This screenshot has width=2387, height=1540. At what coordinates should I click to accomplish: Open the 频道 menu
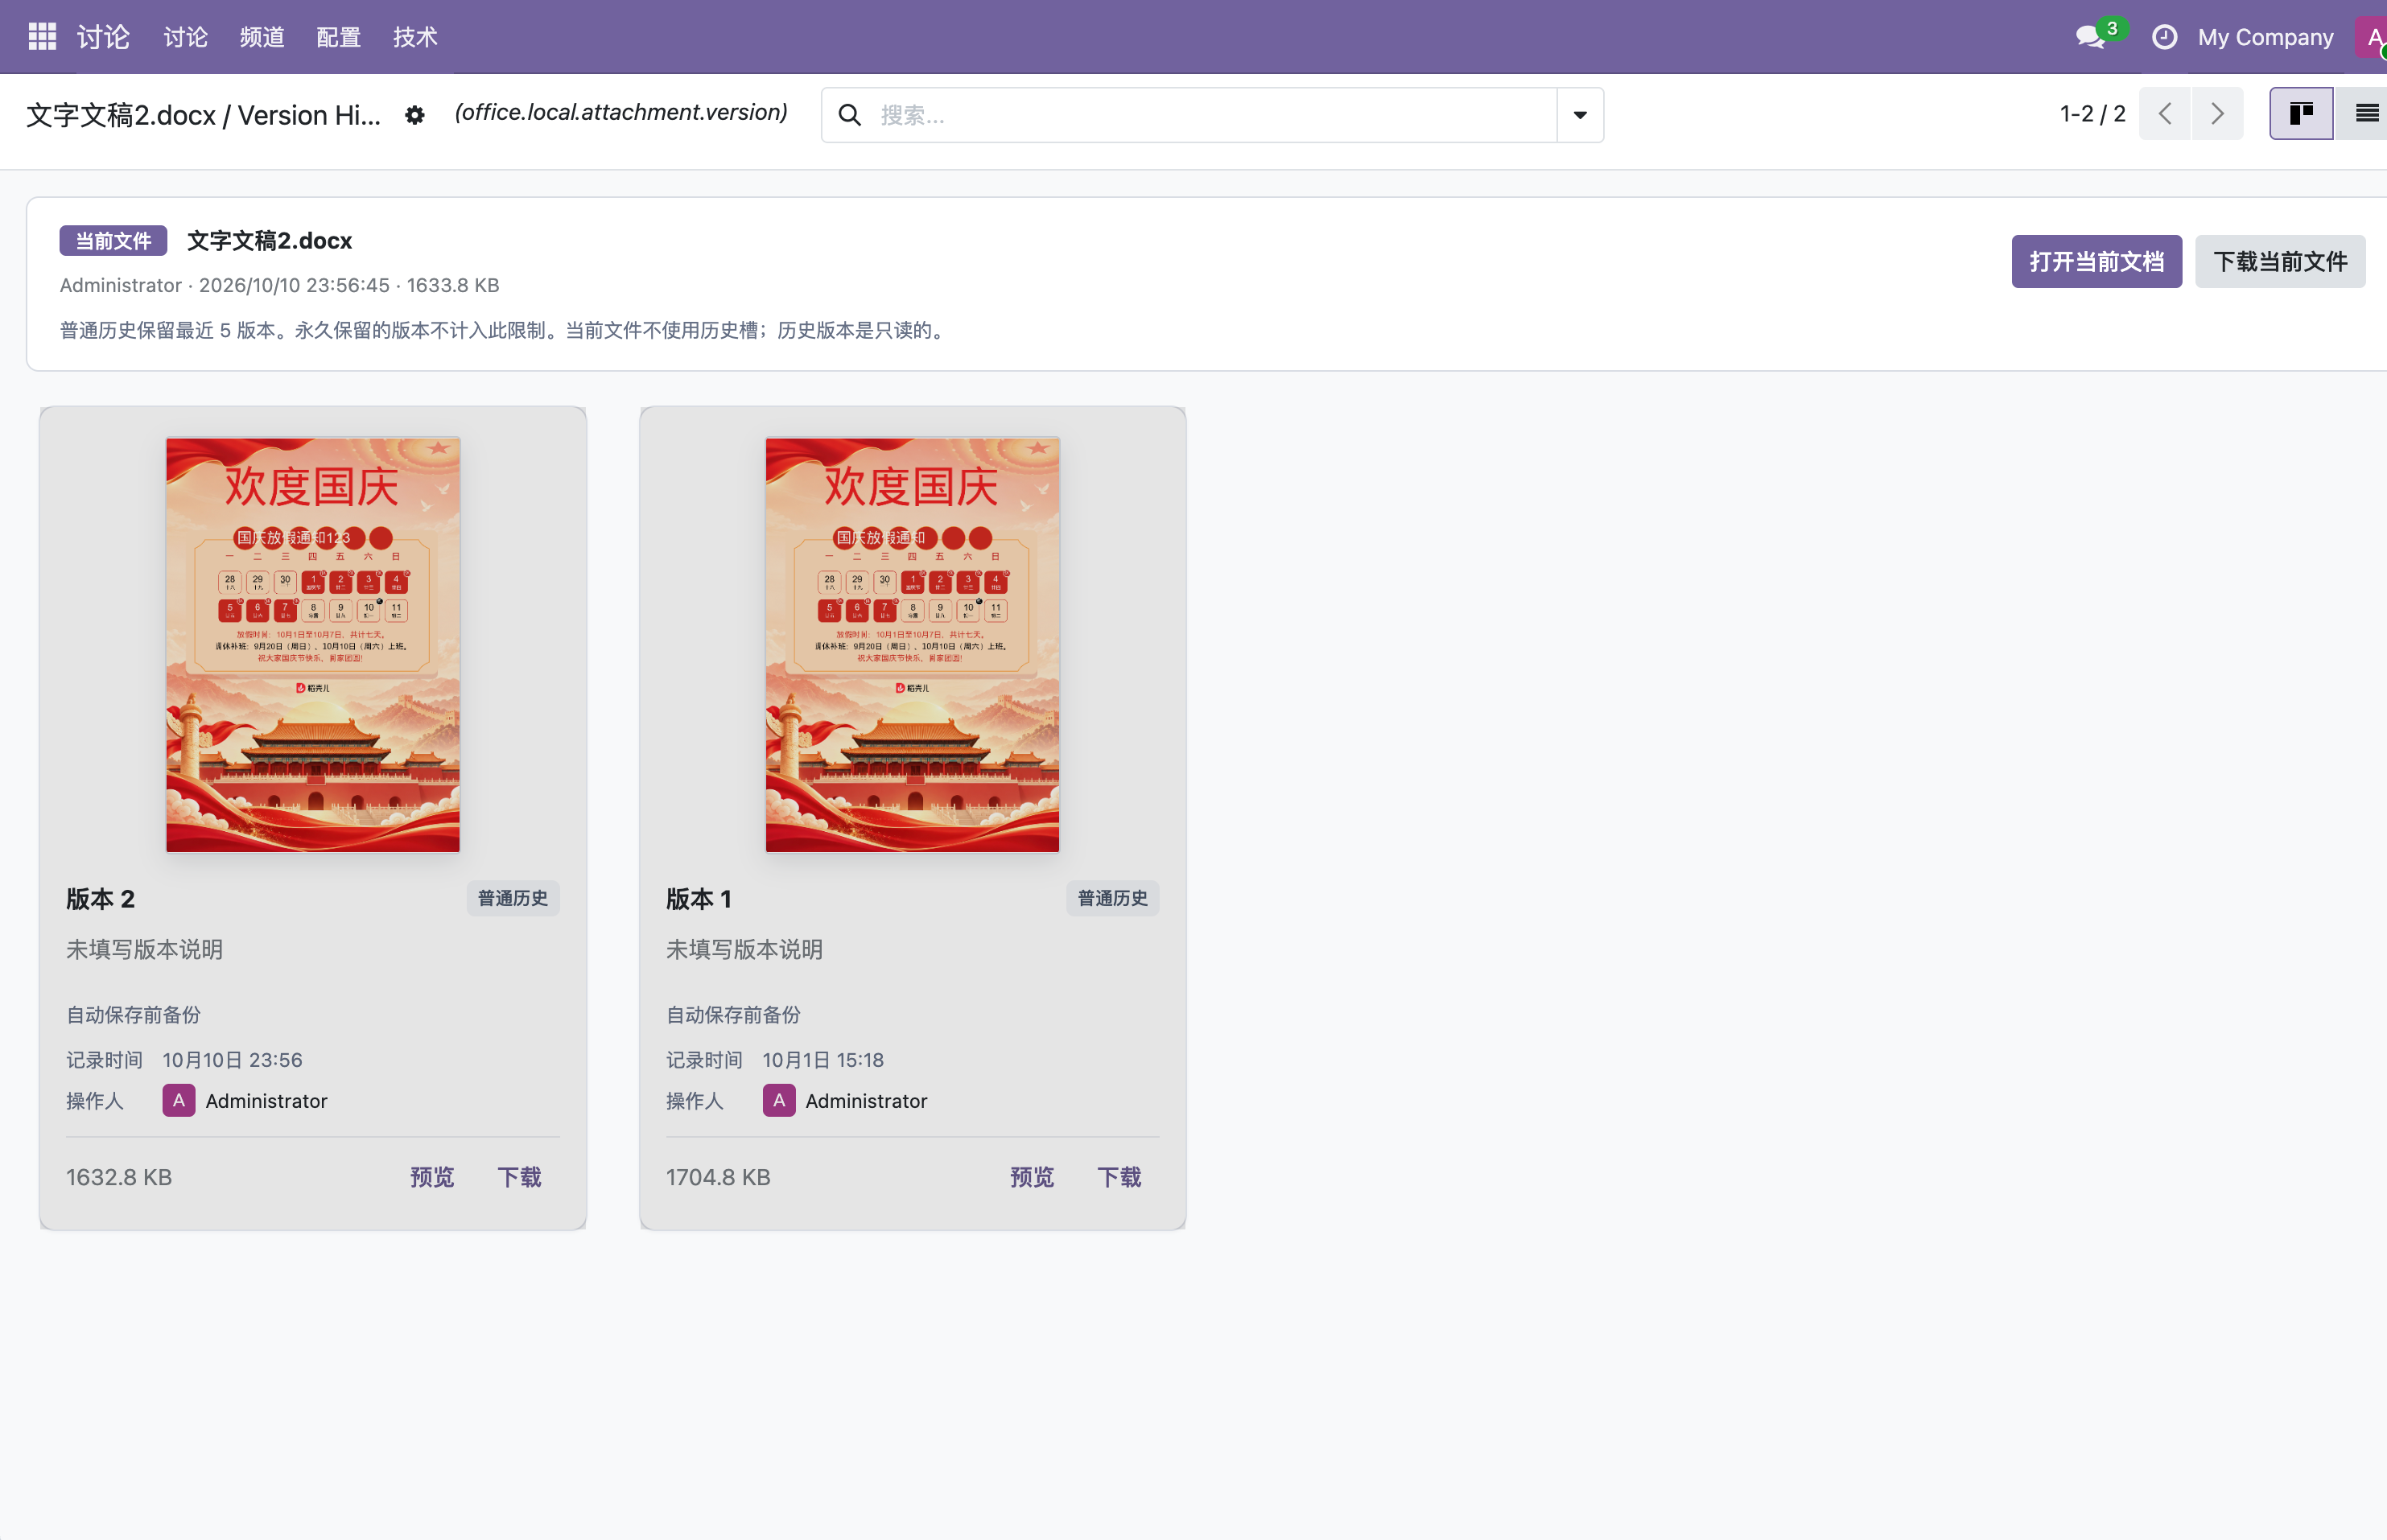262,37
